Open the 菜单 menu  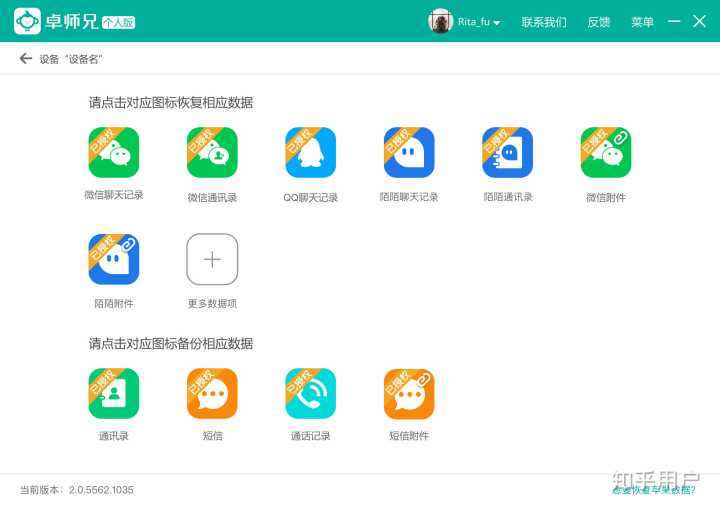pyautogui.click(x=642, y=22)
